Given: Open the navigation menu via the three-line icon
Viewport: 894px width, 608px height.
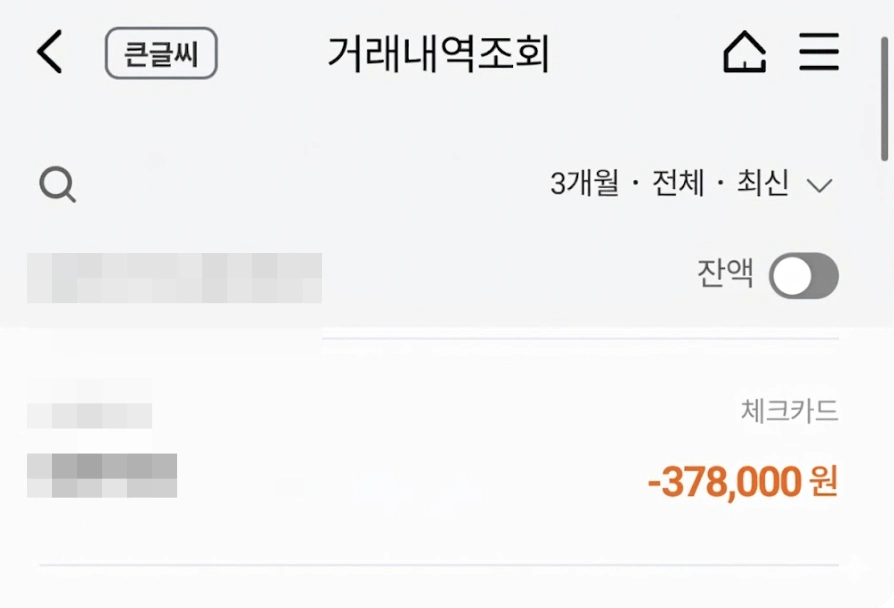Looking at the screenshot, I should click(819, 53).
